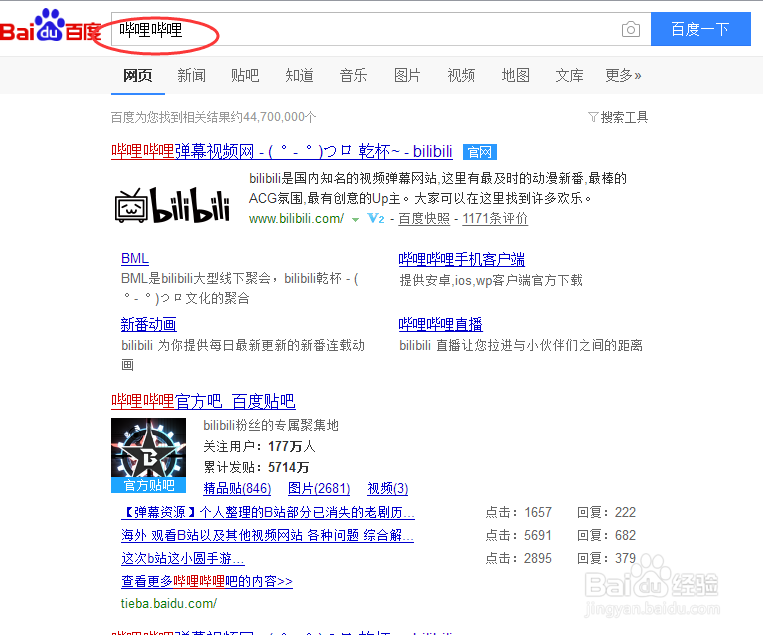Click text bilibili粉丝的专属聚集地
Screen dimensions: 763x635
tap(271, 425)
